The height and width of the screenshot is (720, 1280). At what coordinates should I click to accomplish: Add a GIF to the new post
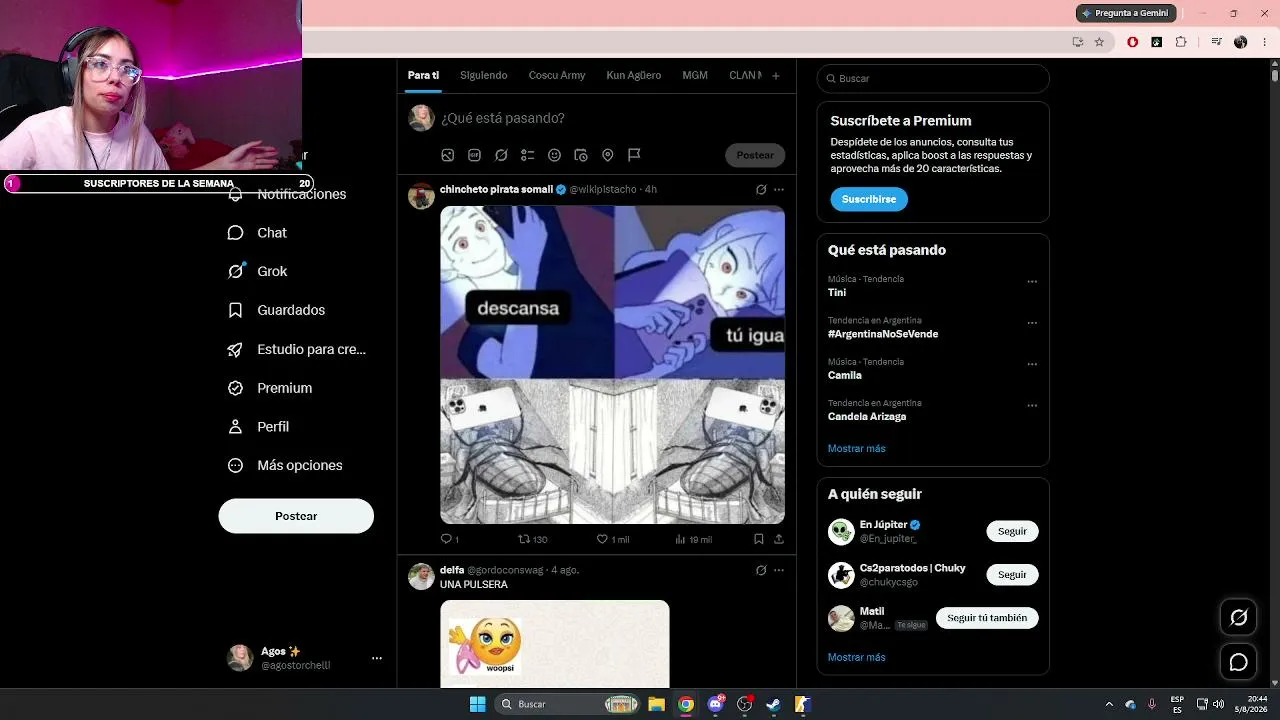474,155
